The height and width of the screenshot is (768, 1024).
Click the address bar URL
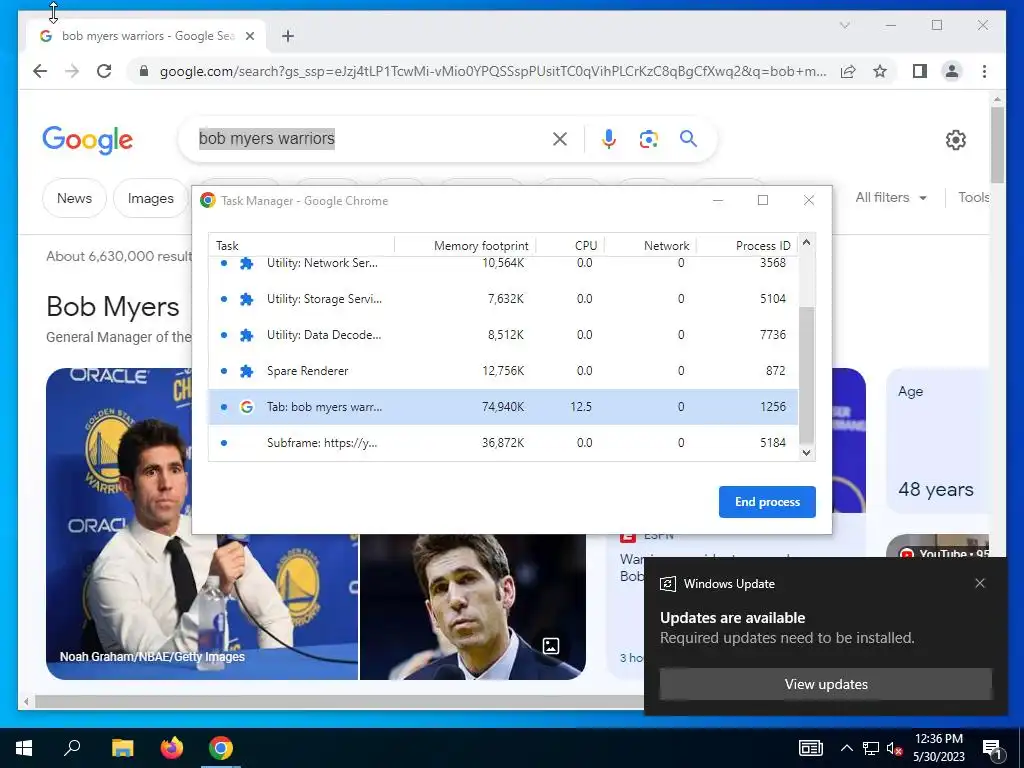pyautogui.click(x=493, y=71)
